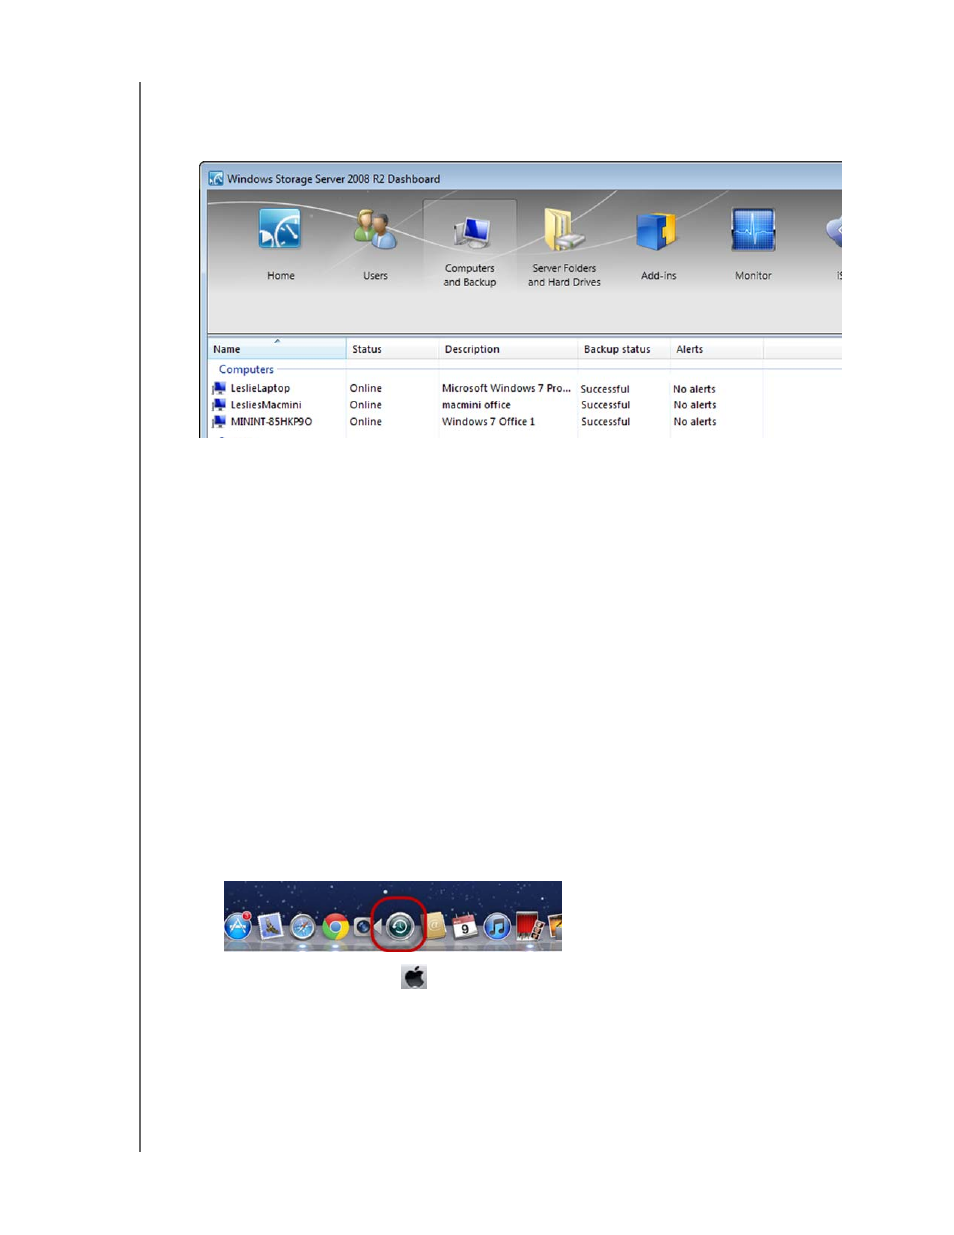Image resolution: width=954 pixels, height=1235 pixels.
Task: Open the App Store in the Dock
Action: click(238, 927)
